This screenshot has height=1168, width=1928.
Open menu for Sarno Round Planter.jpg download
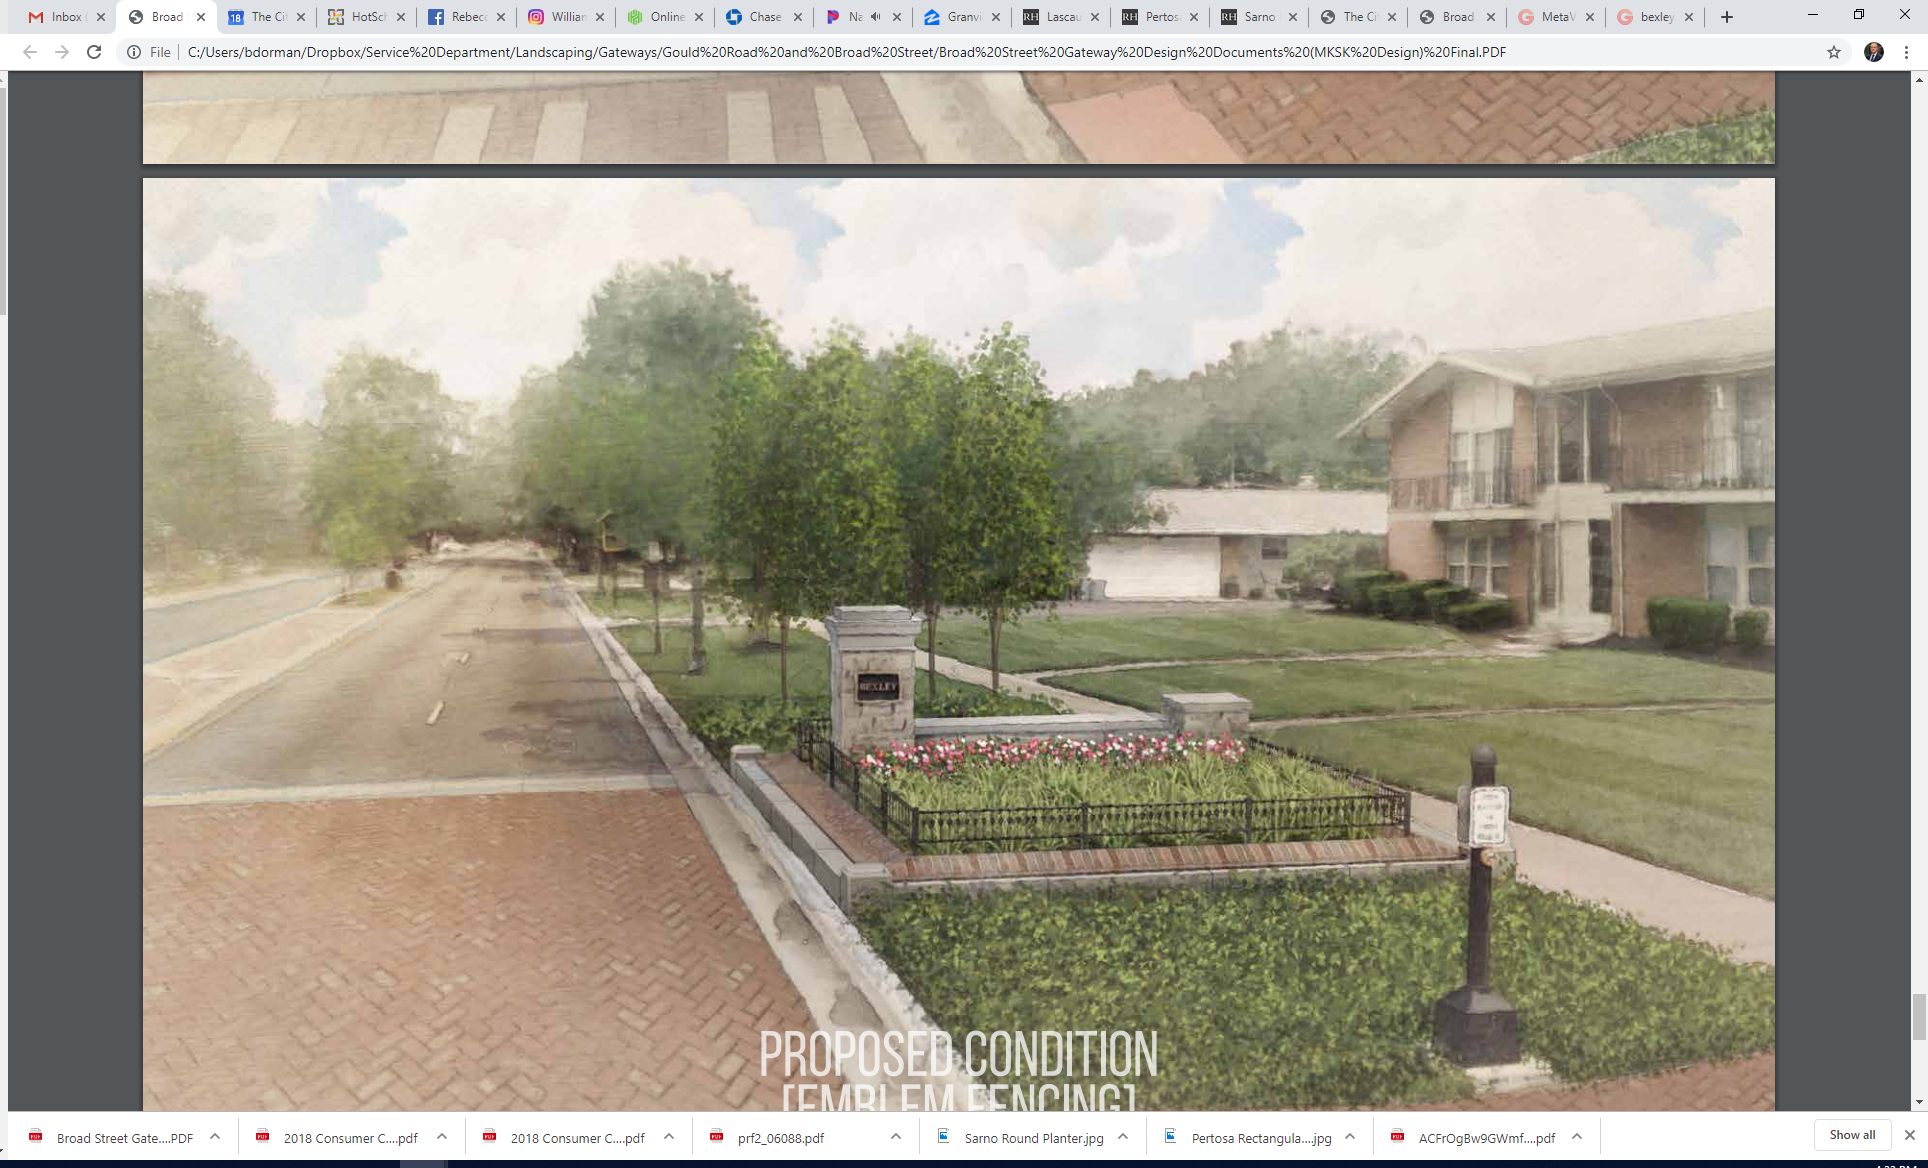click(x=1123, y=1137)
